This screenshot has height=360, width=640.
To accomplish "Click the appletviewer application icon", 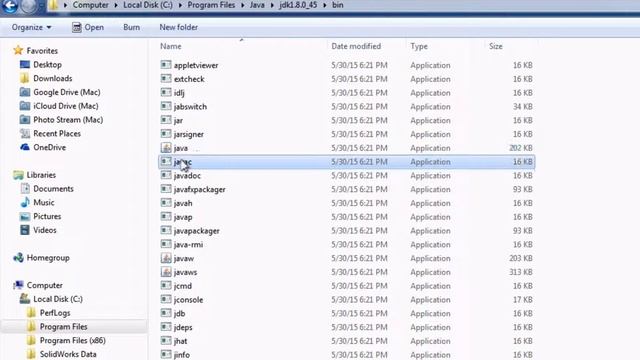I will (x=166, y=65).
